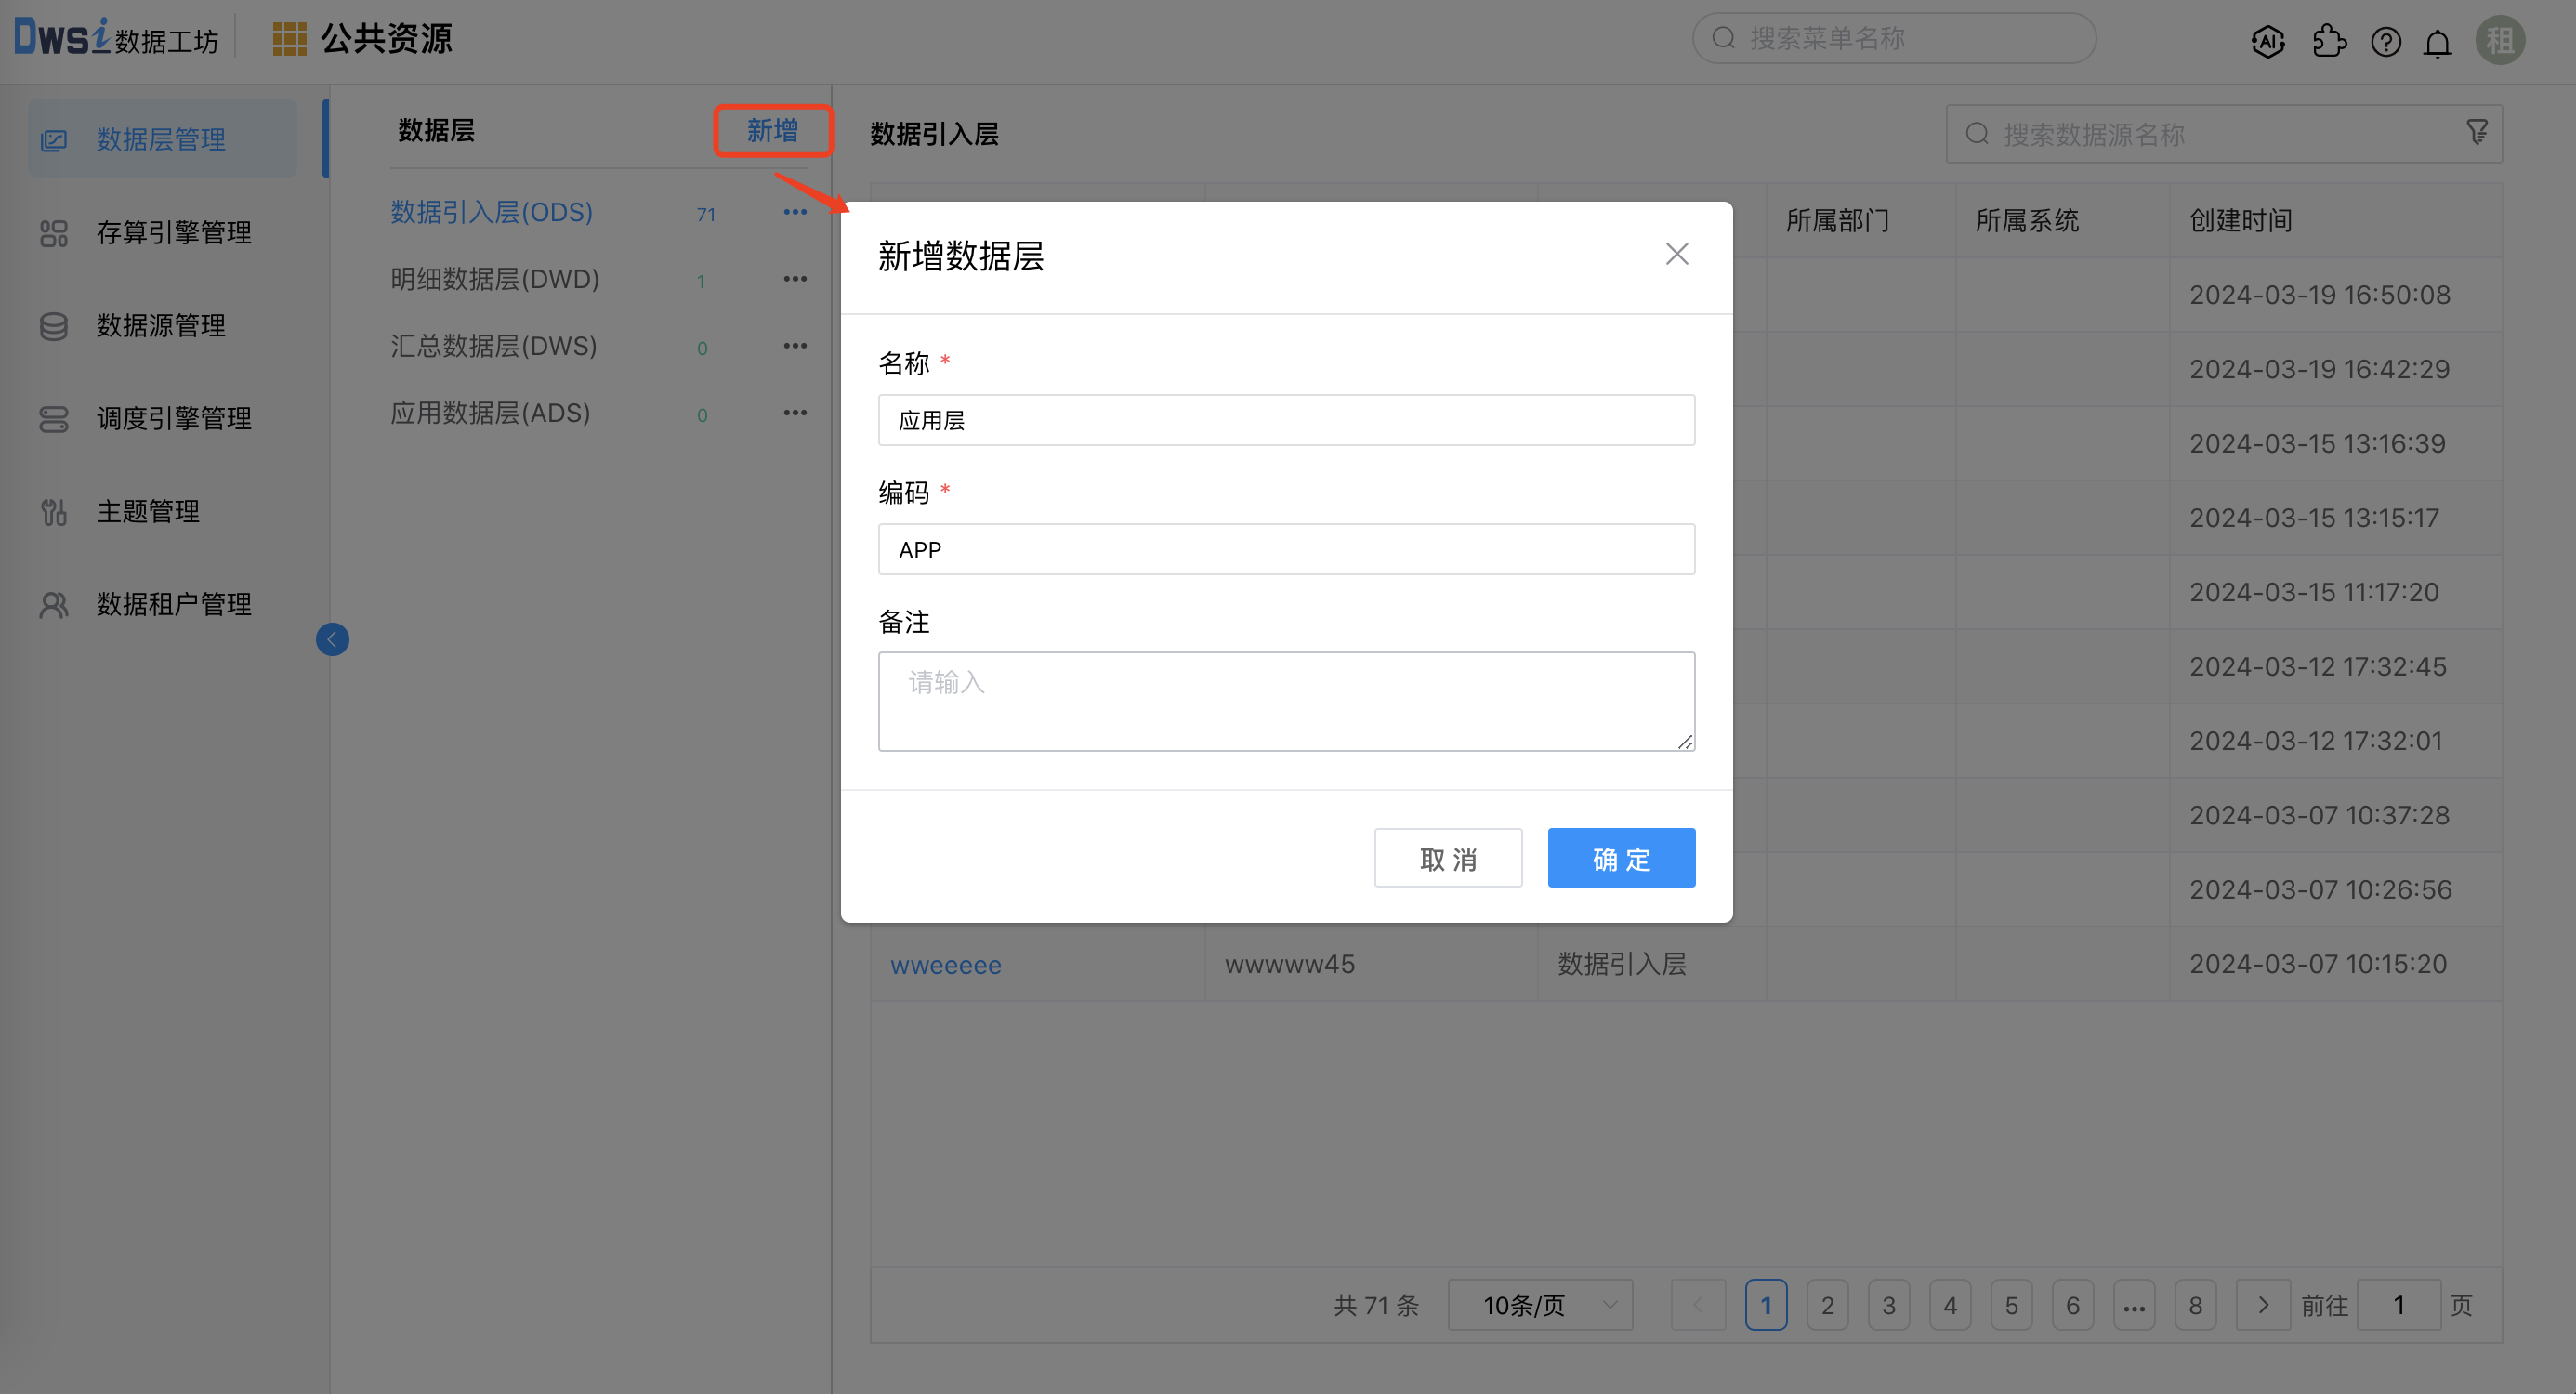Click the 名称 input field

click(x=1286, y=420)
